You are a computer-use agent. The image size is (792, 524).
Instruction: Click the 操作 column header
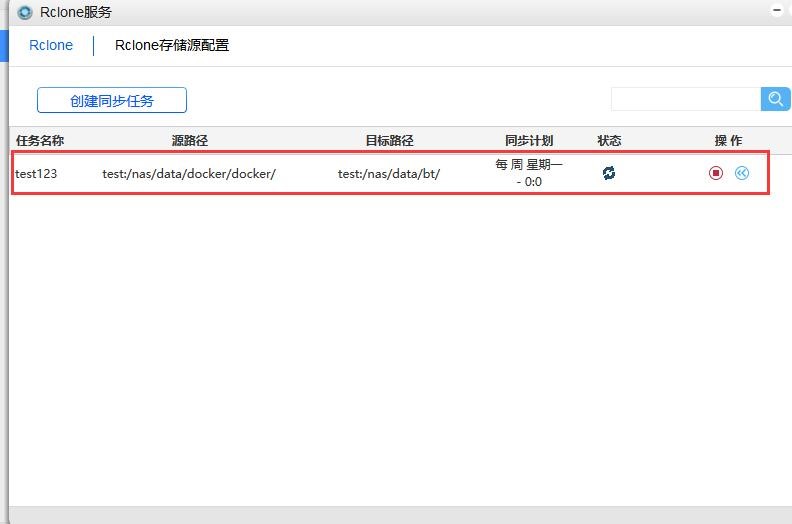coord(728,140)
